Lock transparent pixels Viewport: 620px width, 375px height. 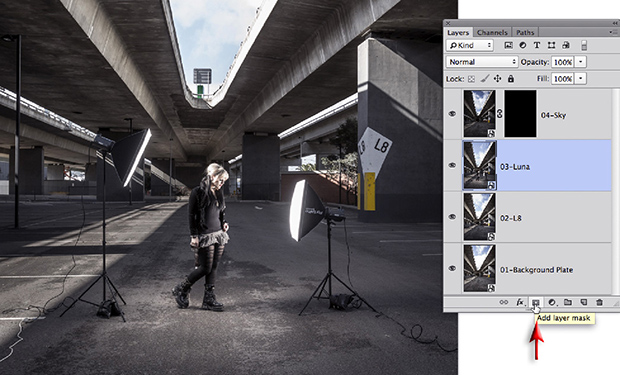(x=471, y=79)
